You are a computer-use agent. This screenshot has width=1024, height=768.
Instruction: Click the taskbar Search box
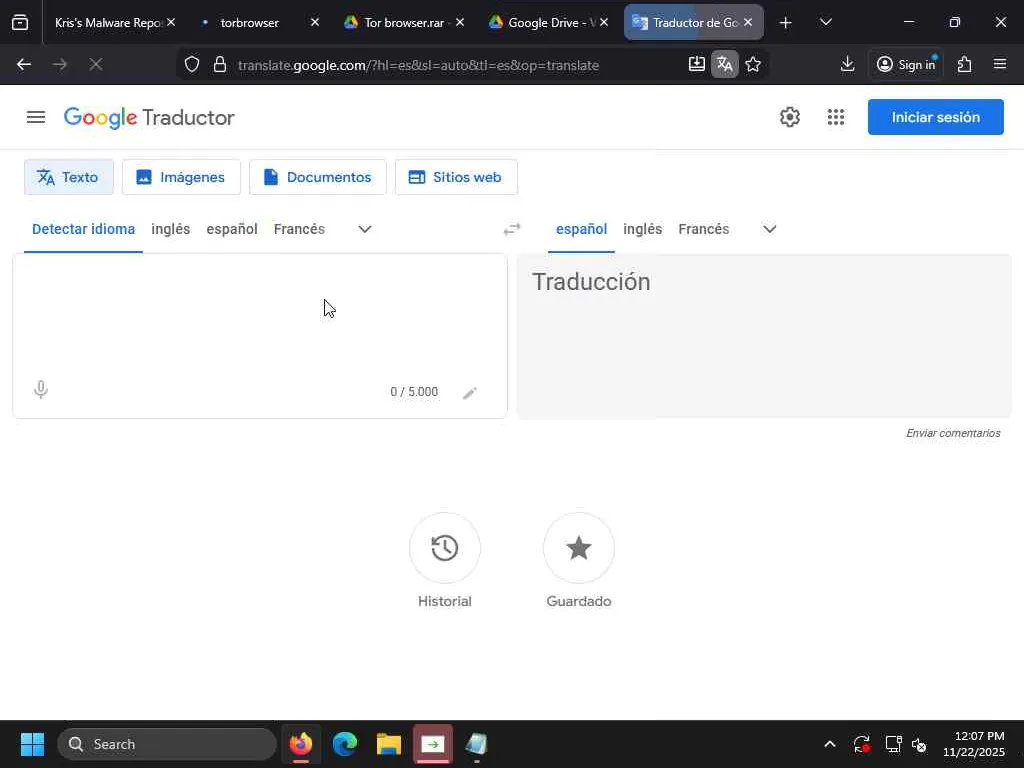pyautogui.click(x=167, y=744)
